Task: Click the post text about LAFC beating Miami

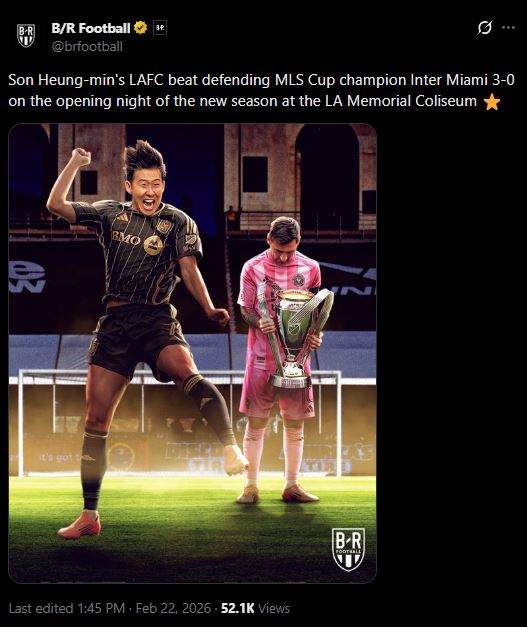Action: (x=261, y=90)
